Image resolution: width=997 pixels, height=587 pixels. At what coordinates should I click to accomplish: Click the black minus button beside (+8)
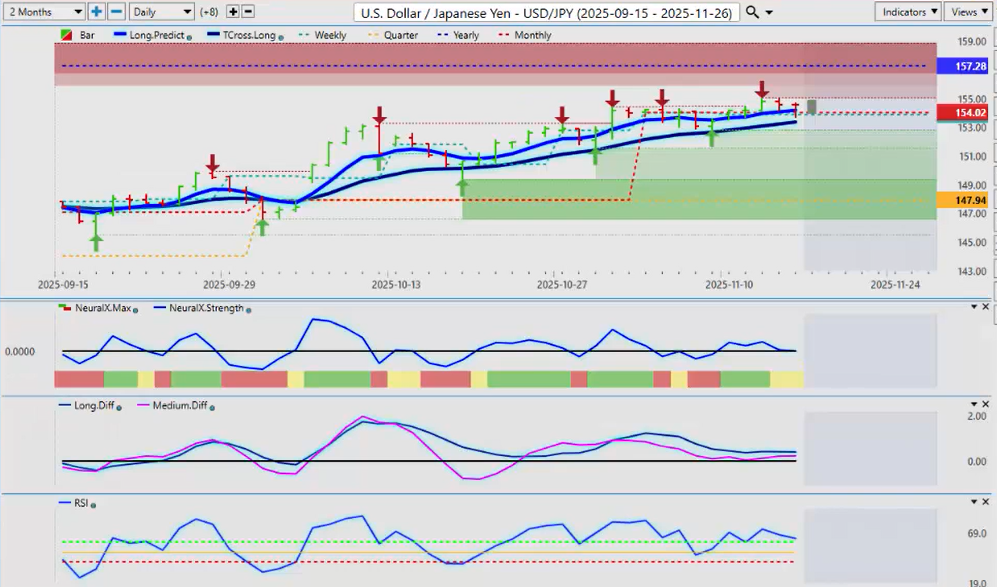(x=248, y=11)
